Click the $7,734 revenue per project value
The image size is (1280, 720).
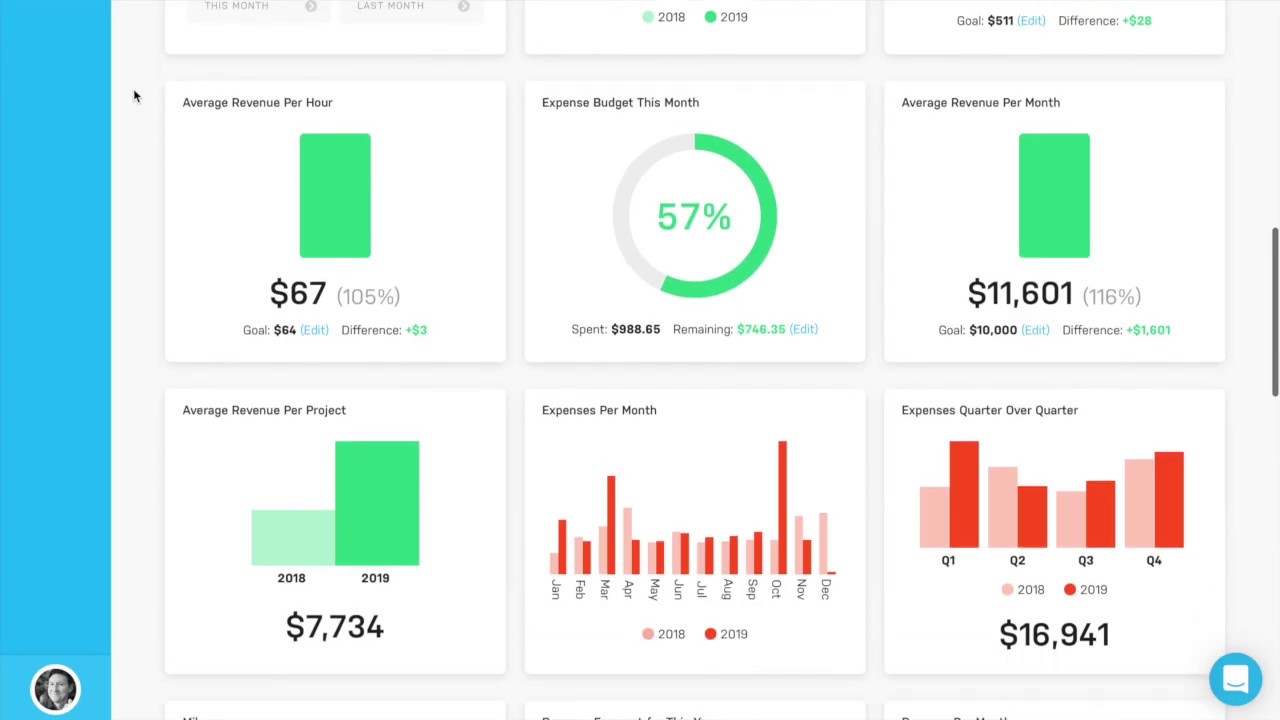pyautogui.click(x=335, y=627)
